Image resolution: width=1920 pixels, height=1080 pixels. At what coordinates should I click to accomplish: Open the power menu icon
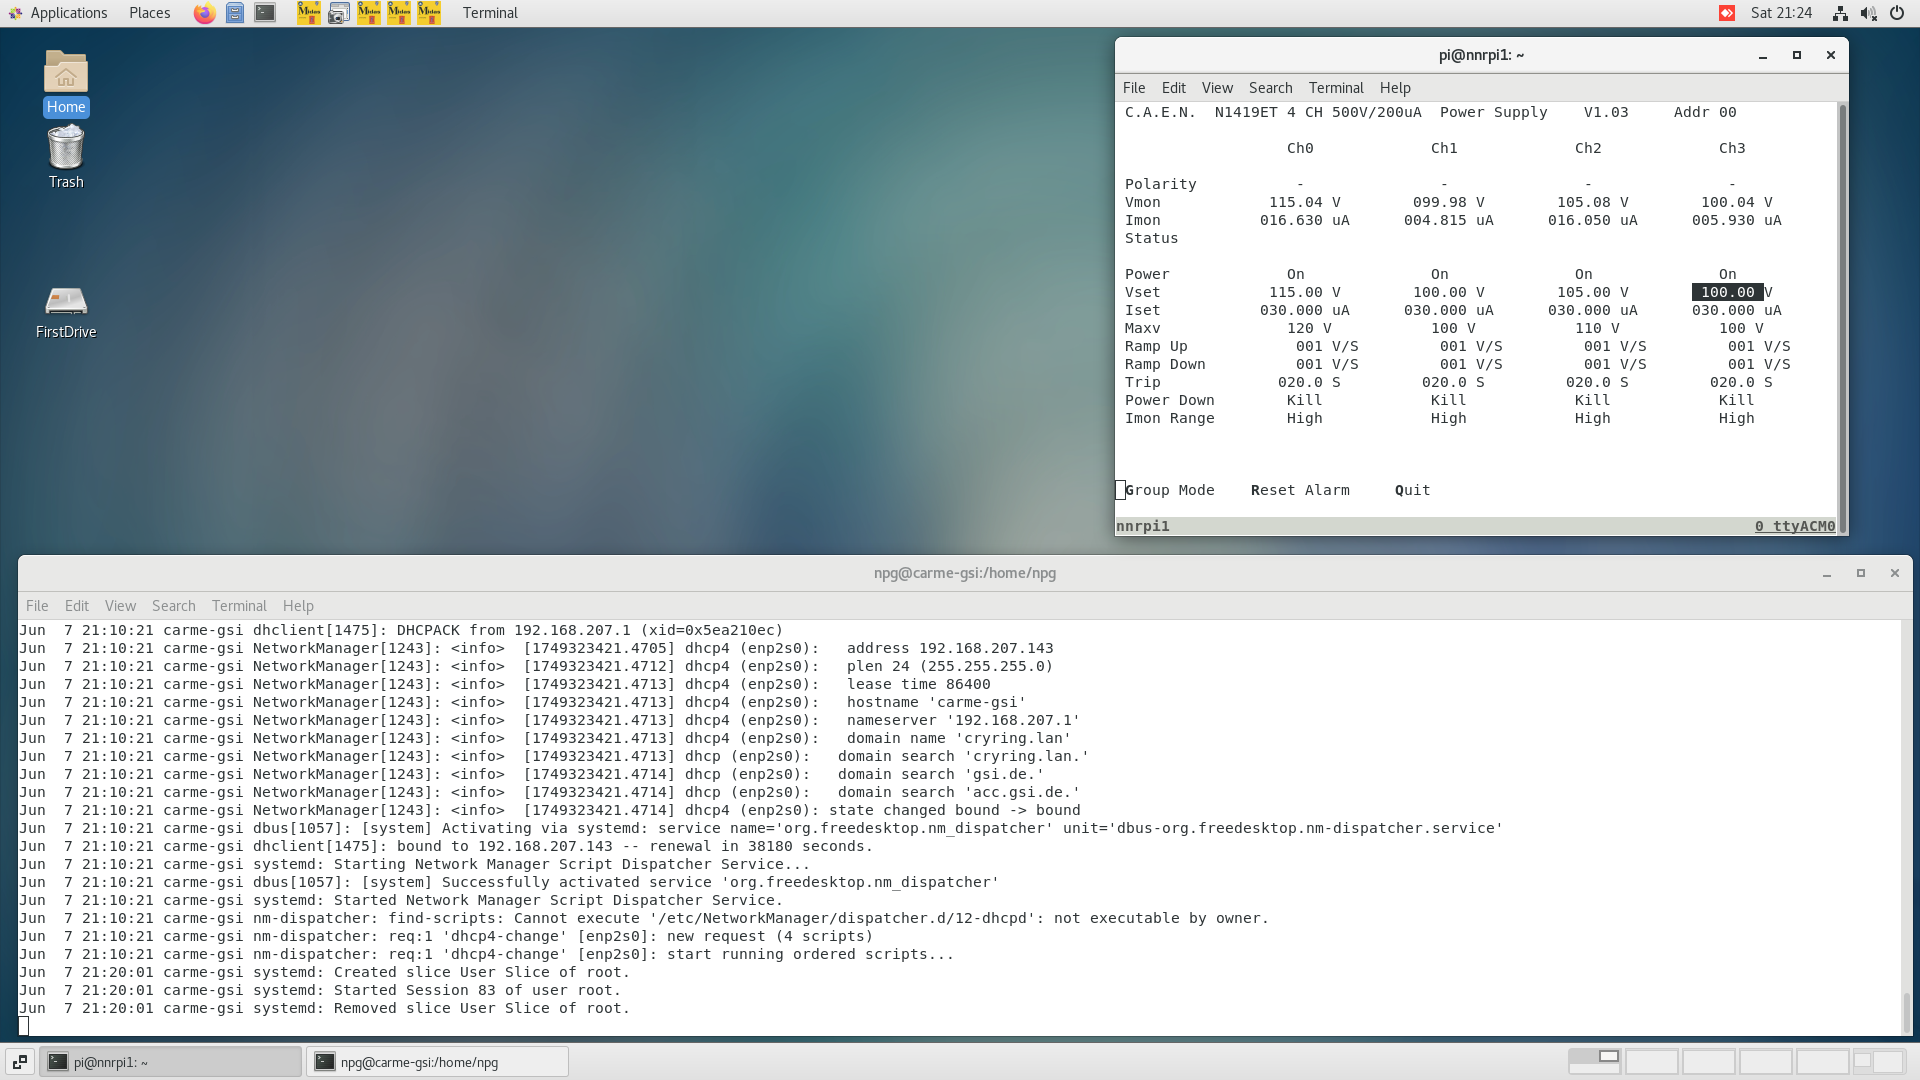[x=1896, y=13]
